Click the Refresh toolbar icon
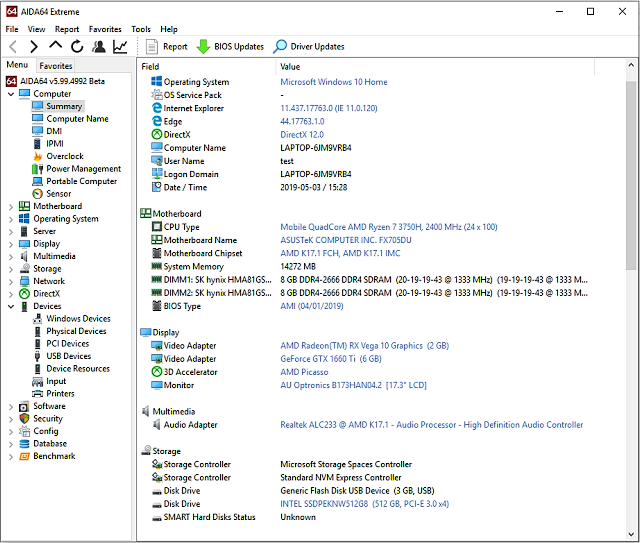The height and width of the screenshot is (543, 640). [x=77, y=47]
